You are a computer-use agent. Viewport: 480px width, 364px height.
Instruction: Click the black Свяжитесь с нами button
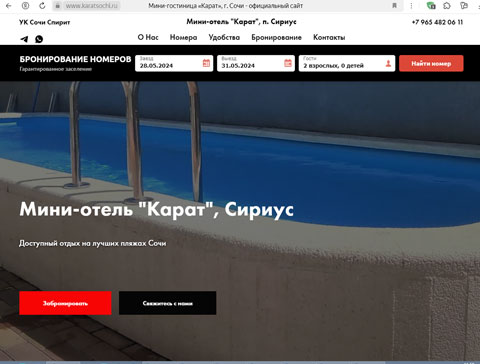168,303
